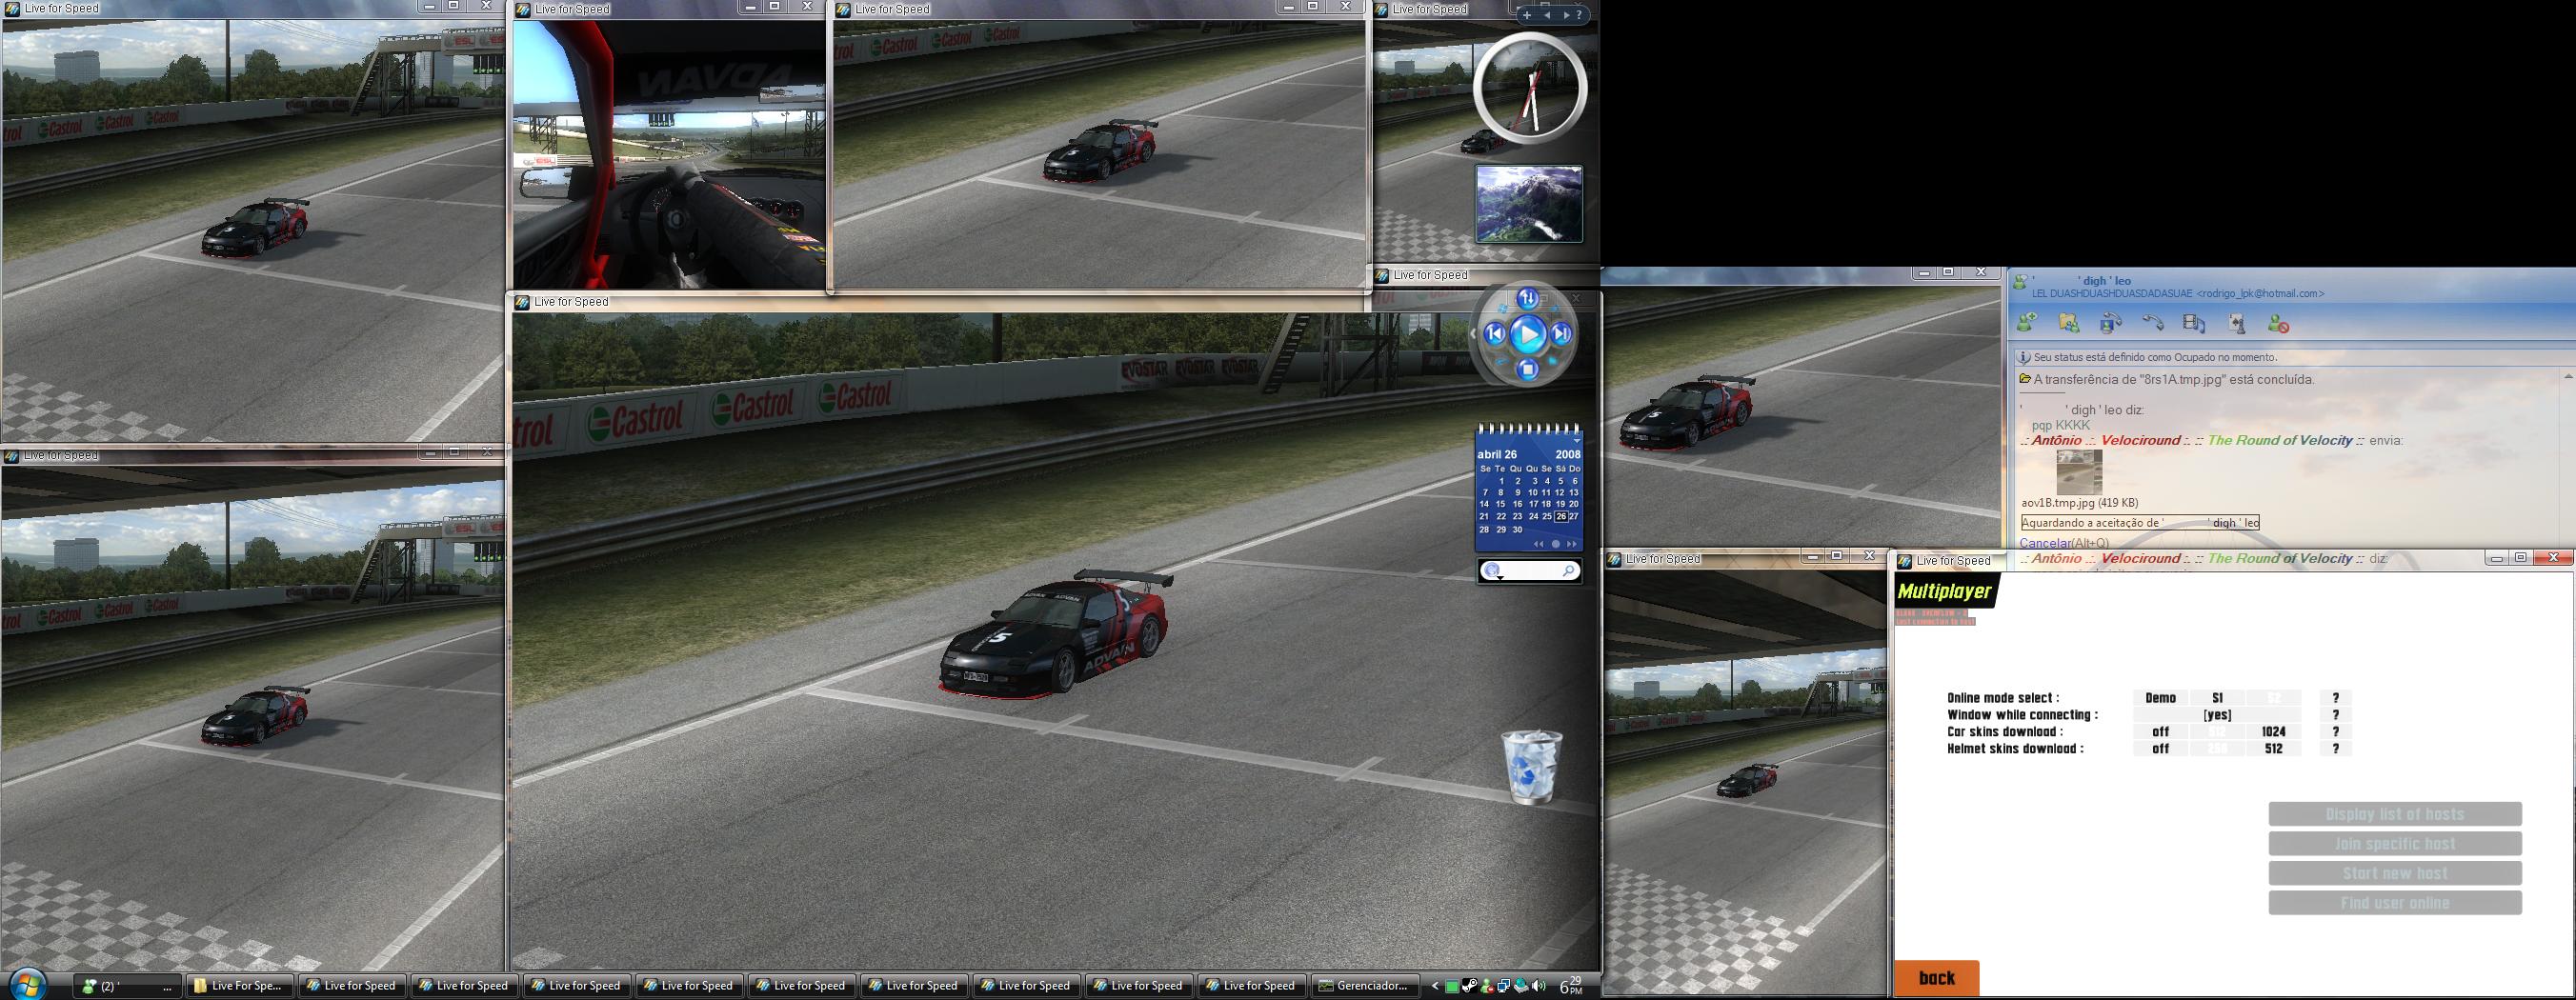Click Find user online button
The height and width of the screenshot is (1000, 2576).
tap(2395, 903)
